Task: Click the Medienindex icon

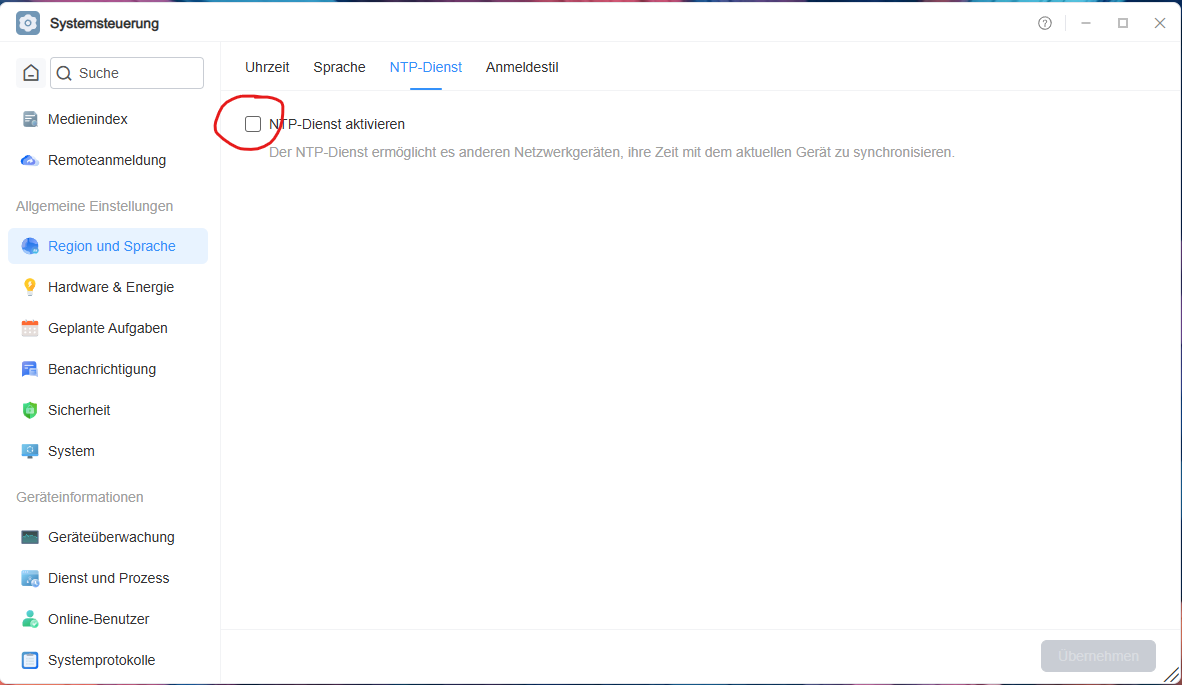Action: [x=30, y=119]
